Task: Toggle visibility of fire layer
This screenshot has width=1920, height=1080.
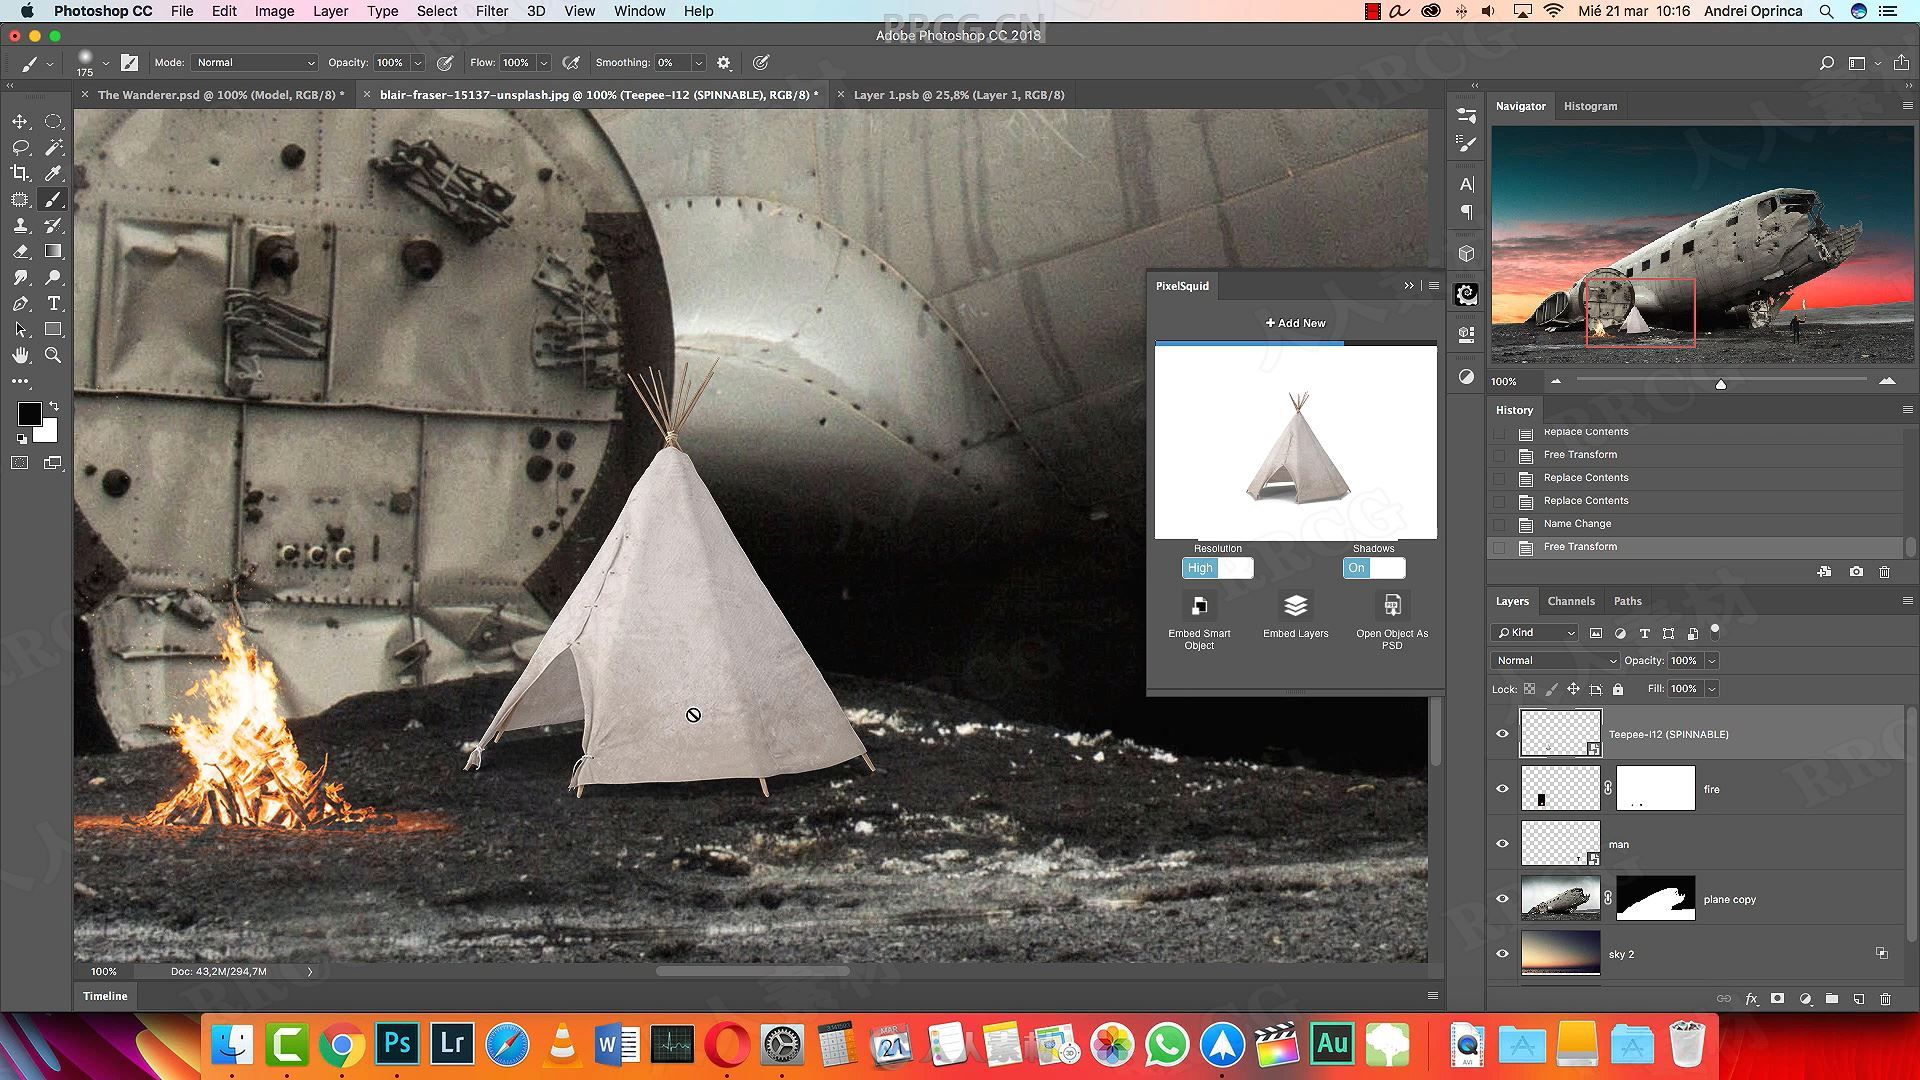Action: [x=1502, y=787]
